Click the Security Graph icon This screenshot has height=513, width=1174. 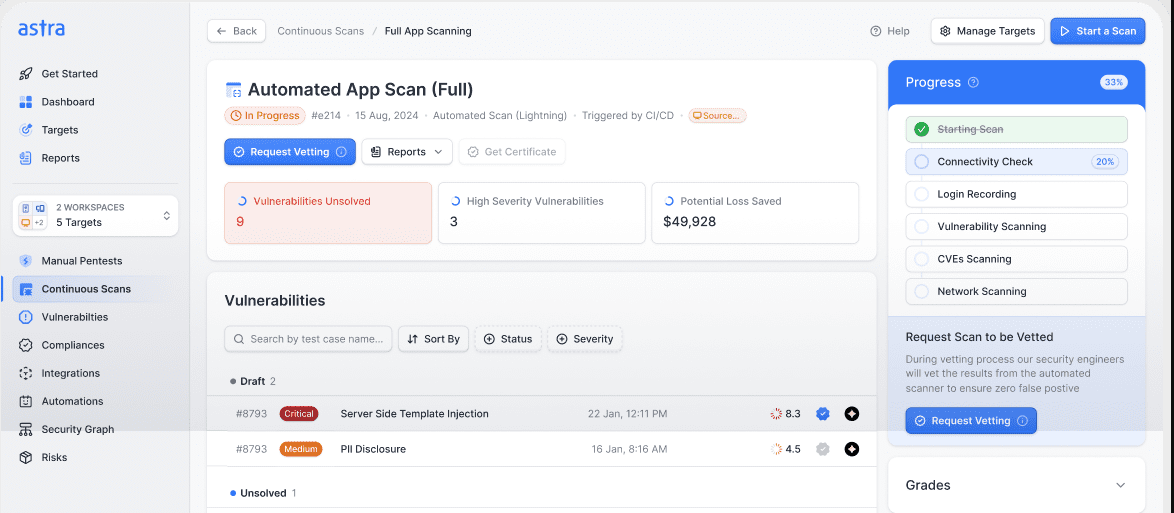click(x=25, y=429)
